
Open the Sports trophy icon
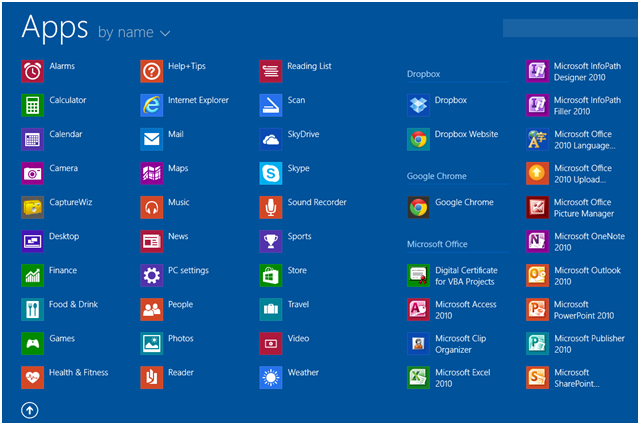tap(271, 241)
